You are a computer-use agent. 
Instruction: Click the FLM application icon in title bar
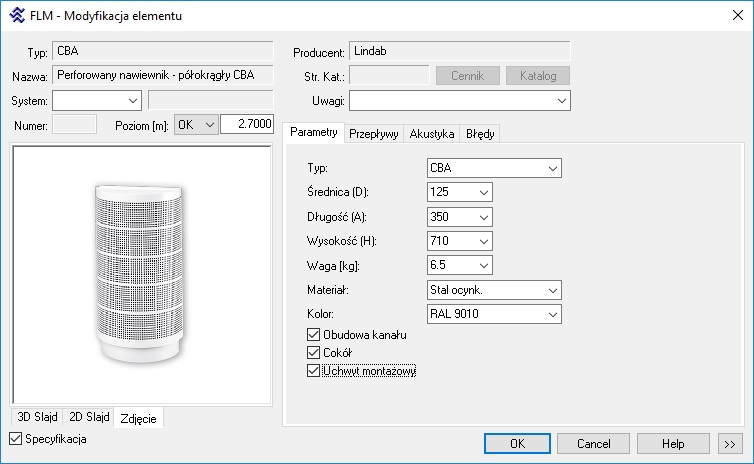(x=16, y=16)
